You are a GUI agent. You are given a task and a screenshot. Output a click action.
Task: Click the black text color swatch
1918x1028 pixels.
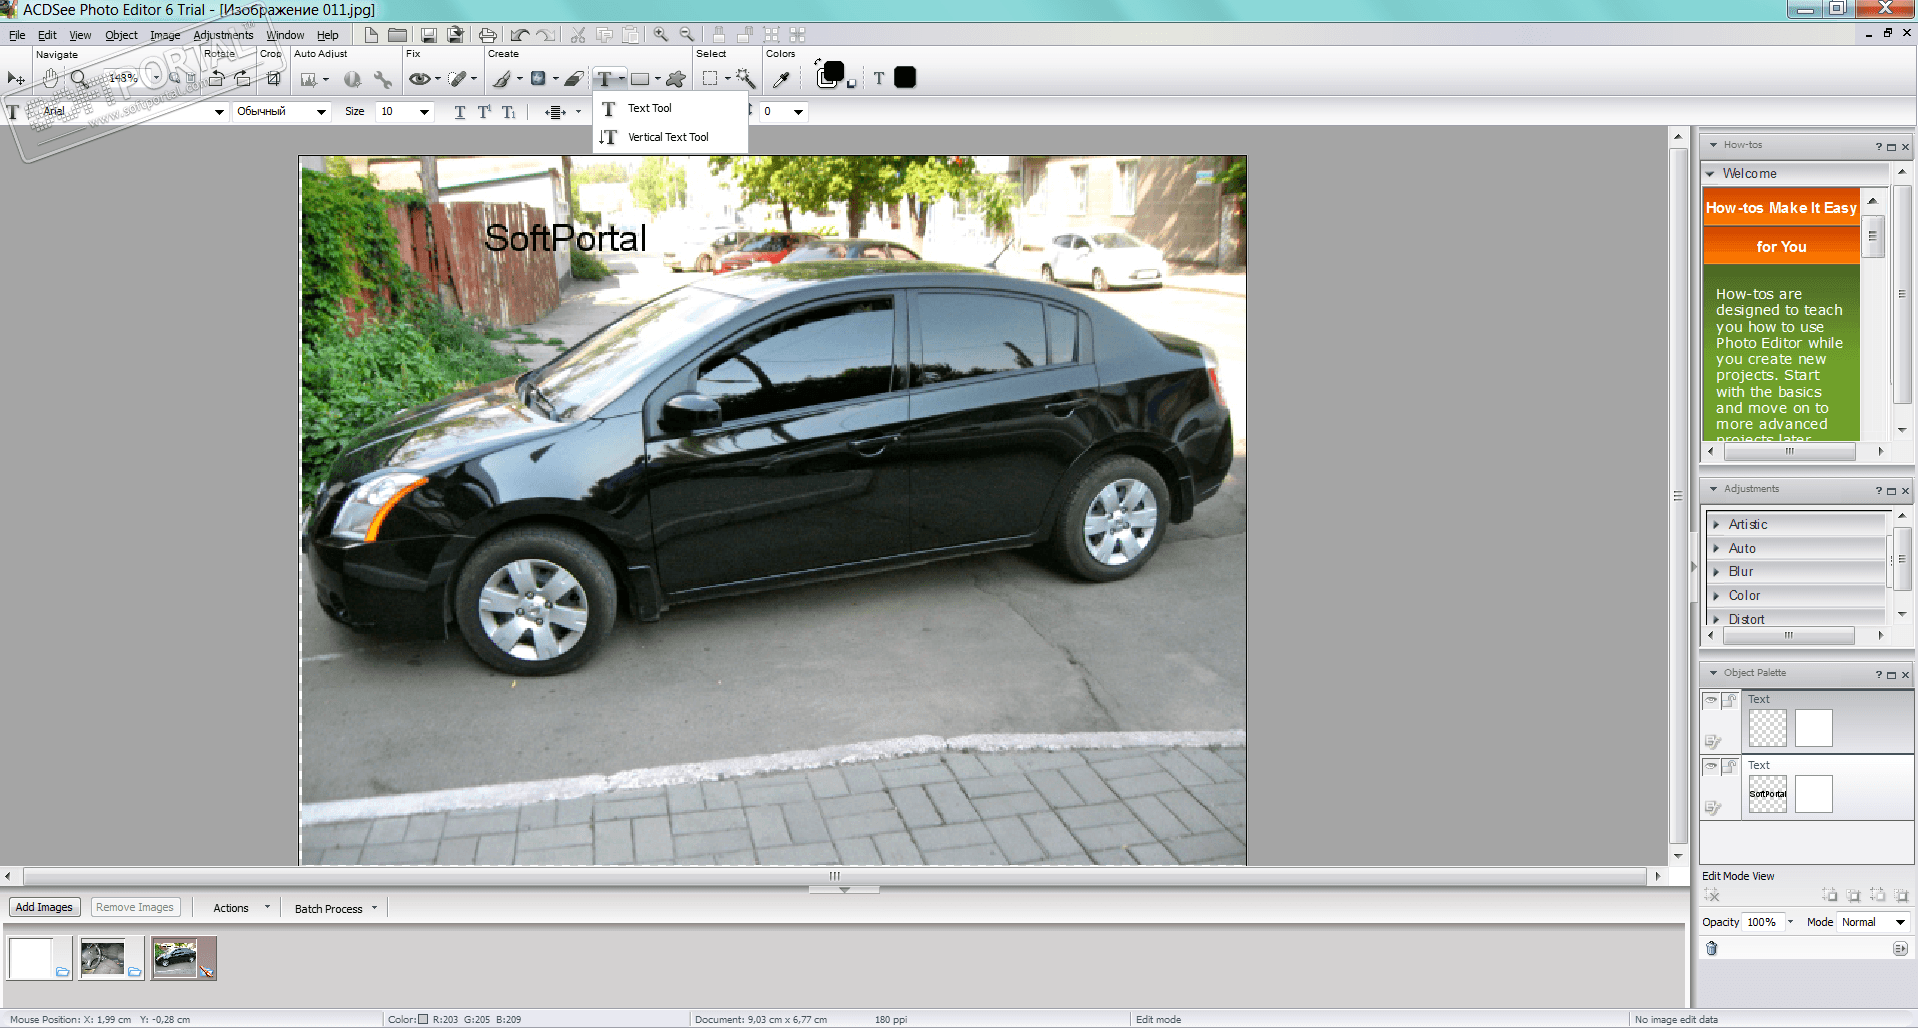(x=905, y=78)
